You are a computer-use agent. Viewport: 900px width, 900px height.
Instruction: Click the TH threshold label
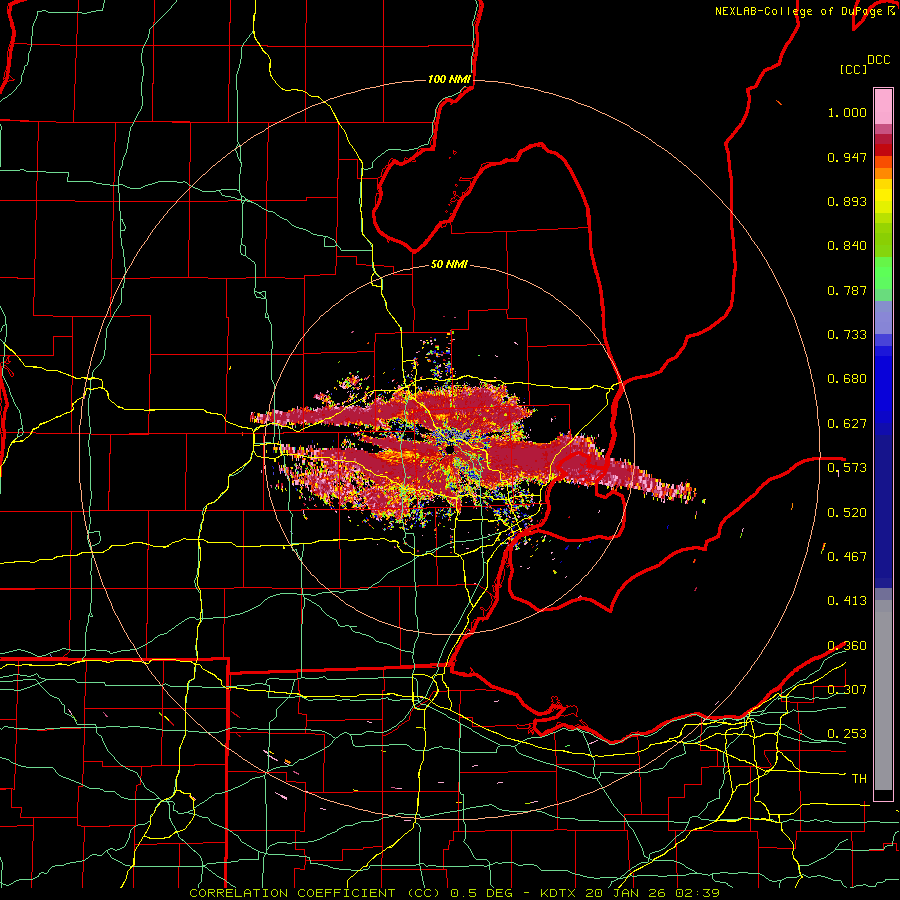pos(859,779)
